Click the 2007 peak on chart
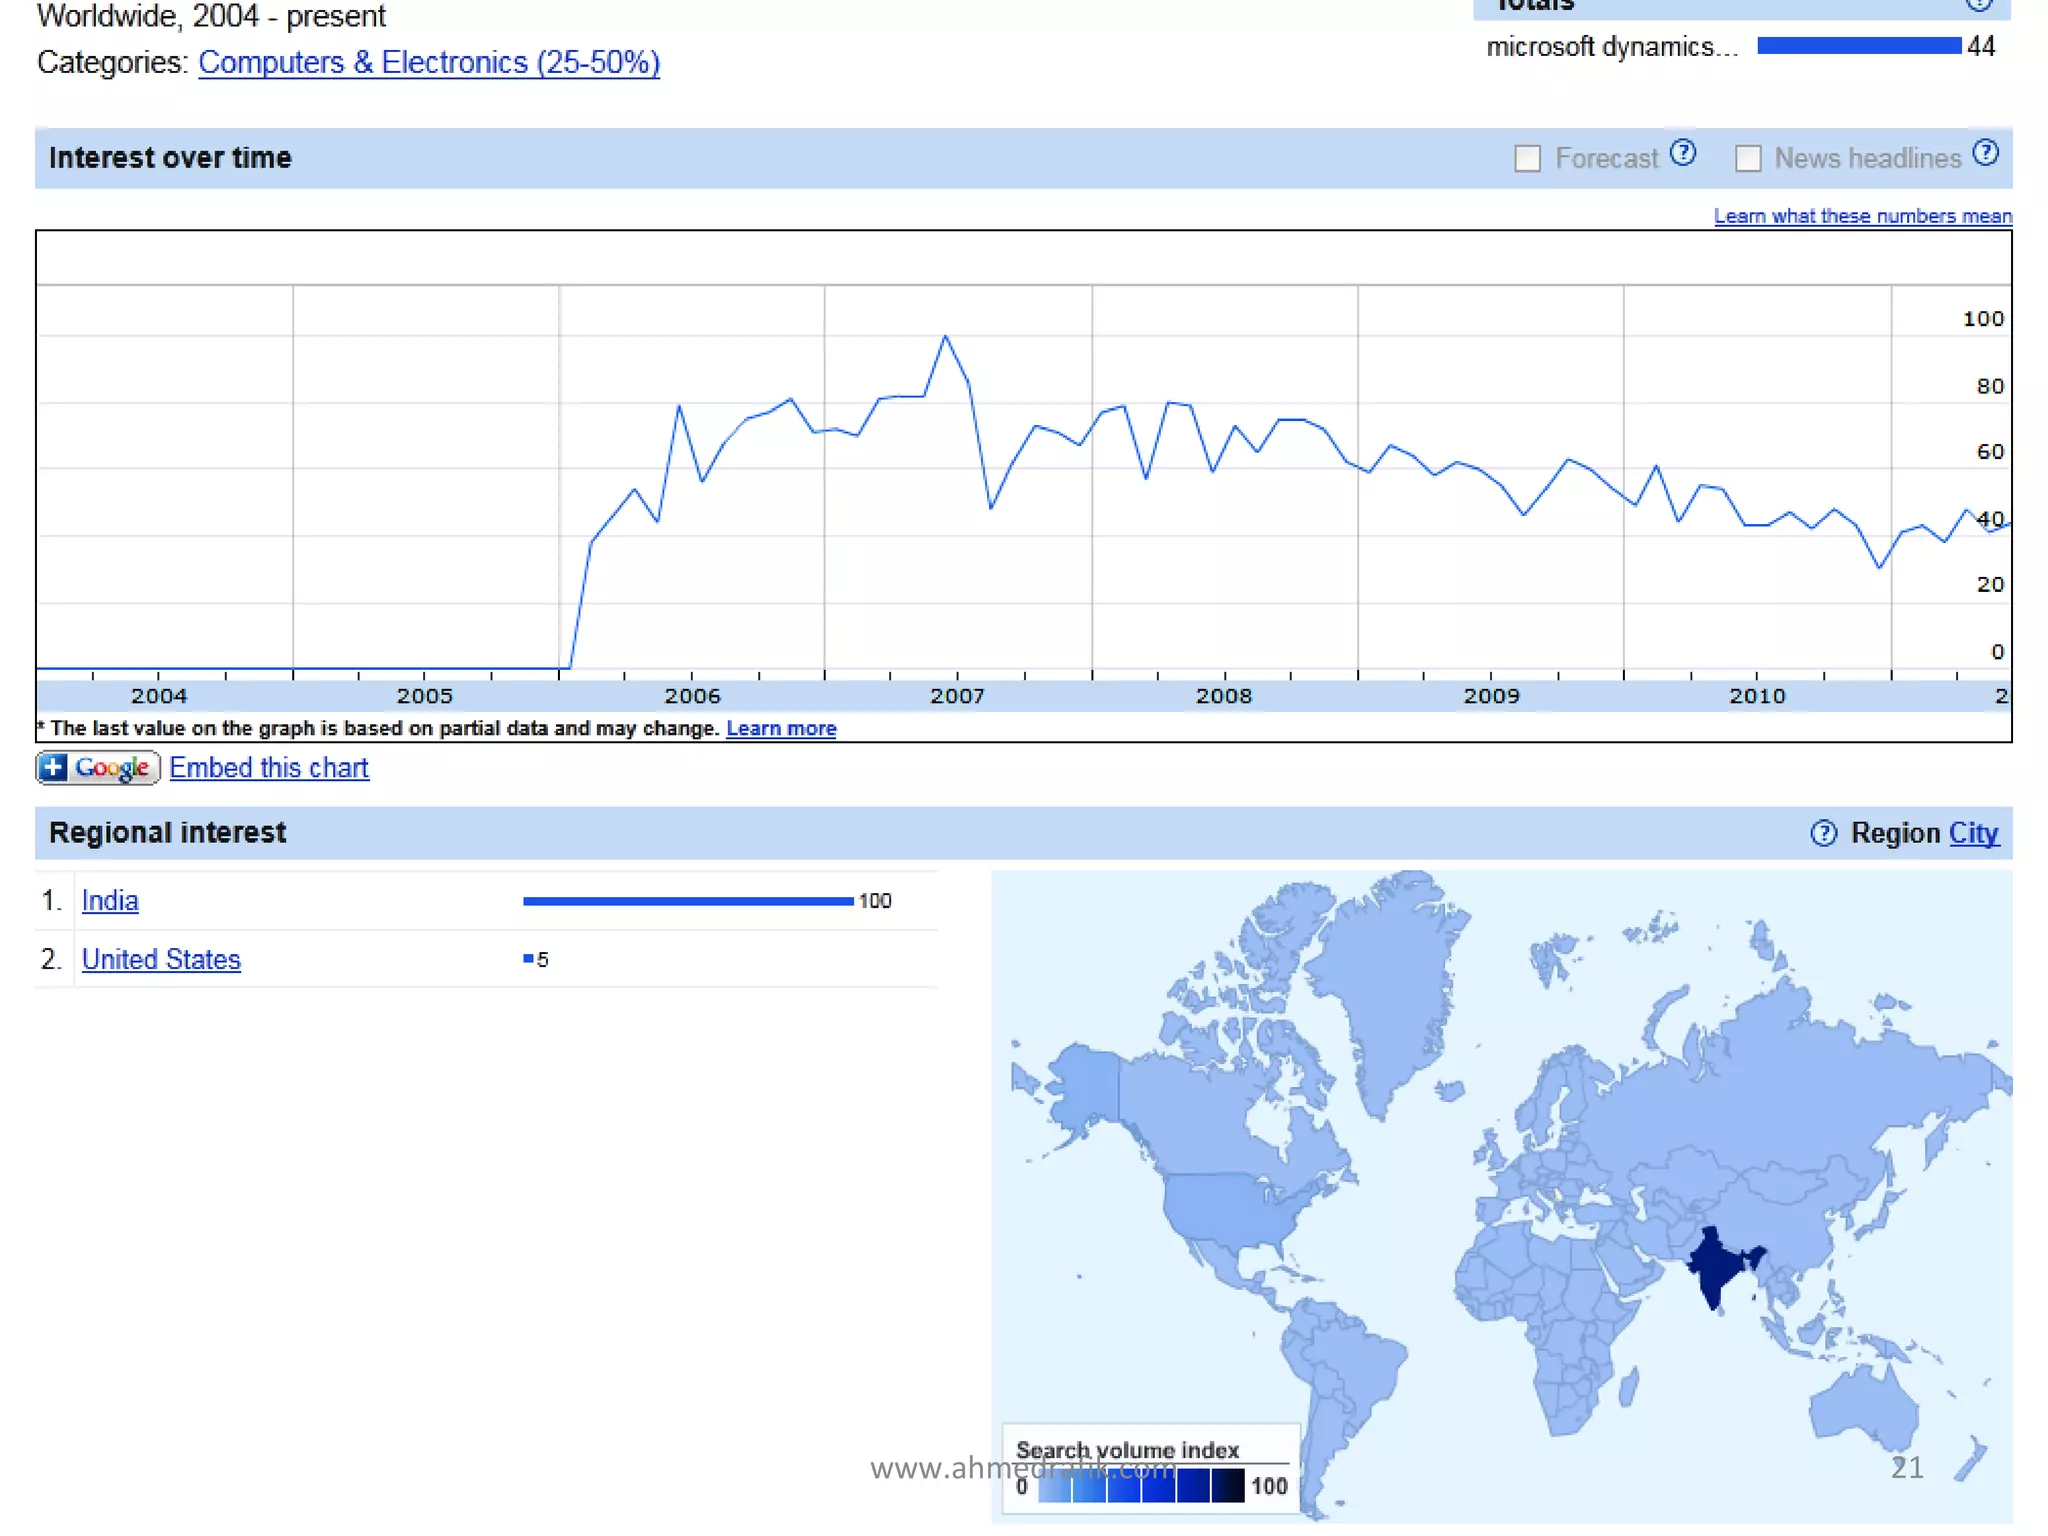This screenshot has height=1536, width=2048. [x=945, y=337]
